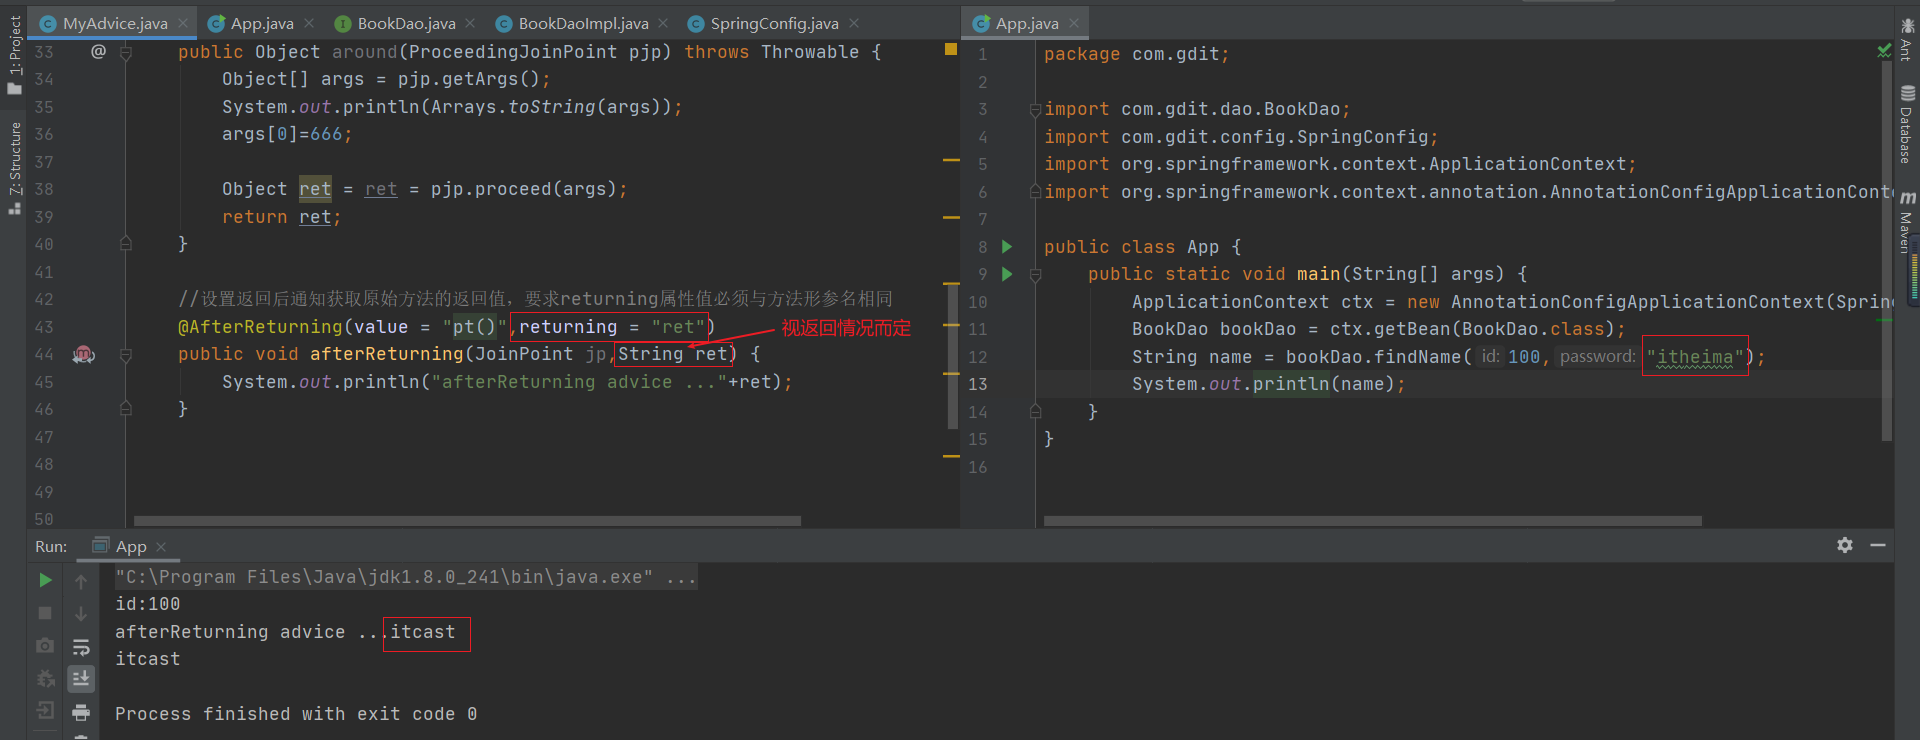This screenshot has height=740, width=1920.
Task: Click the Up the stack trace arrow
Action: coord(81,581)
